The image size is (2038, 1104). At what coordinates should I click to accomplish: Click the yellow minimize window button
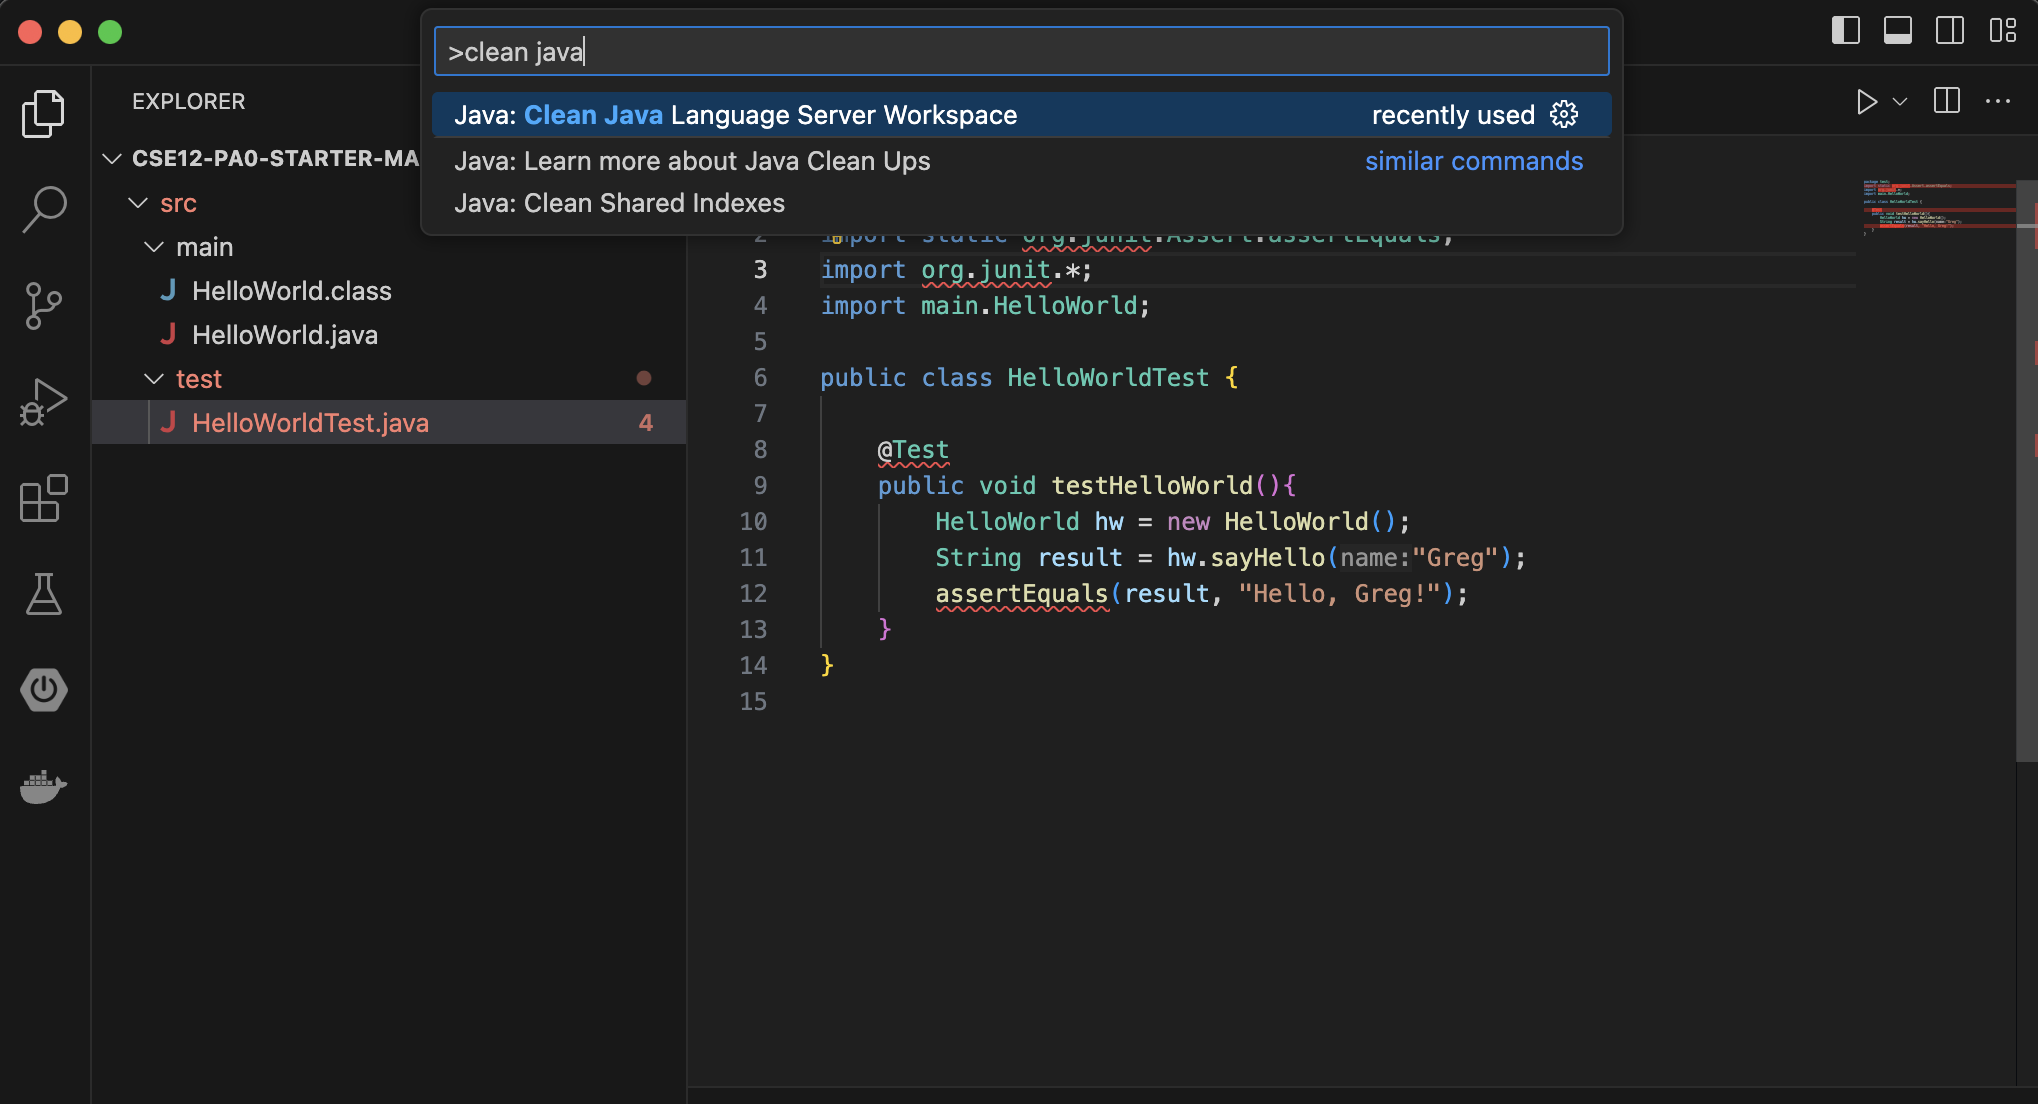[70, 32]
